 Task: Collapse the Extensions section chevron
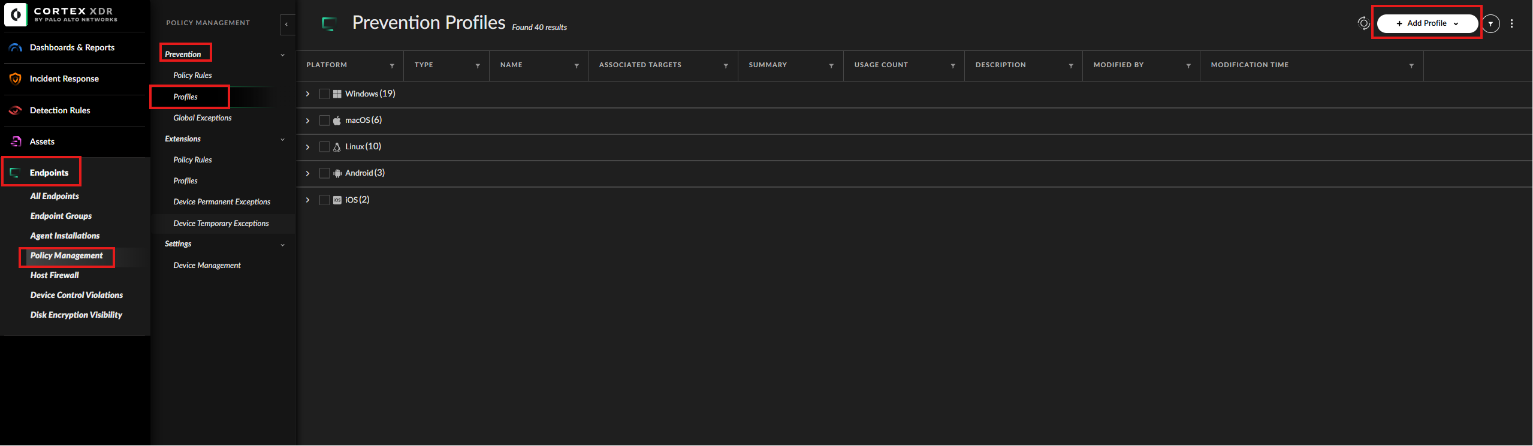click(282, 139)
